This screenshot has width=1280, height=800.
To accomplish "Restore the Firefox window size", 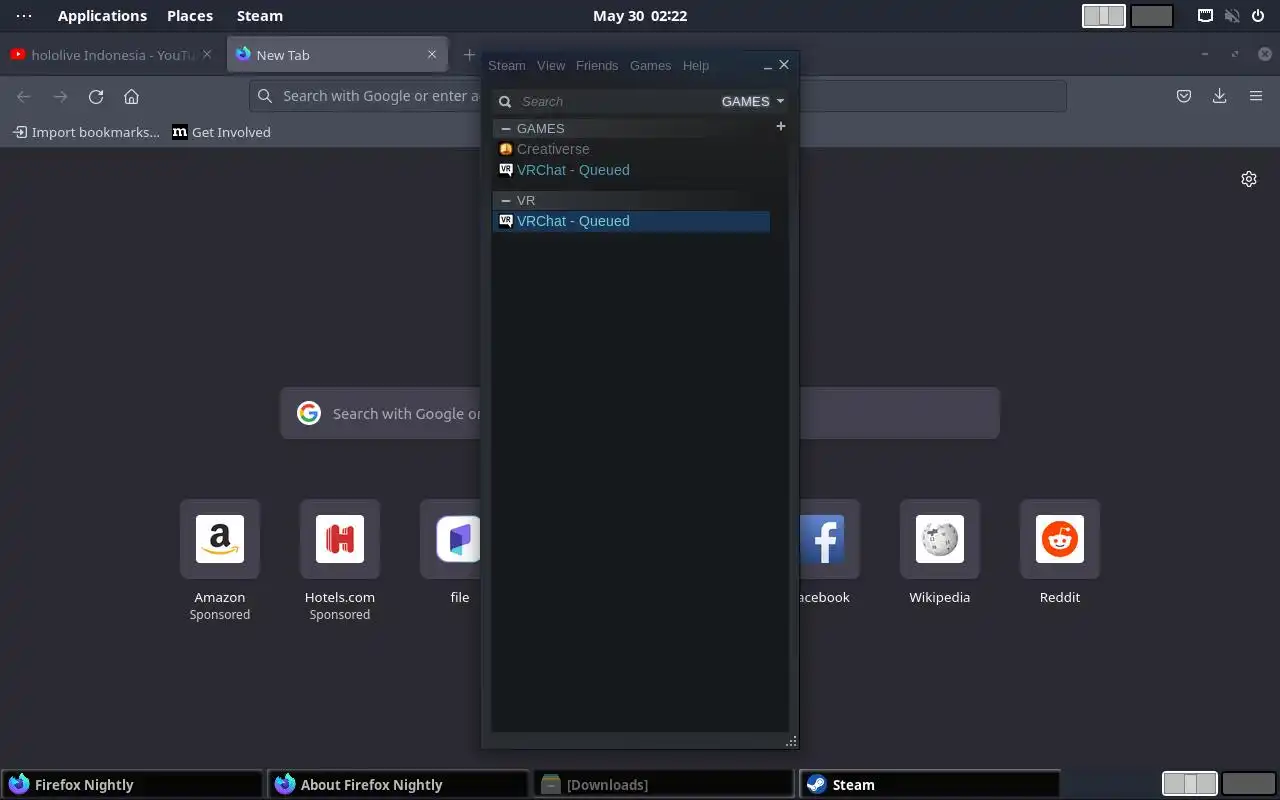I will pos(1235,54).
